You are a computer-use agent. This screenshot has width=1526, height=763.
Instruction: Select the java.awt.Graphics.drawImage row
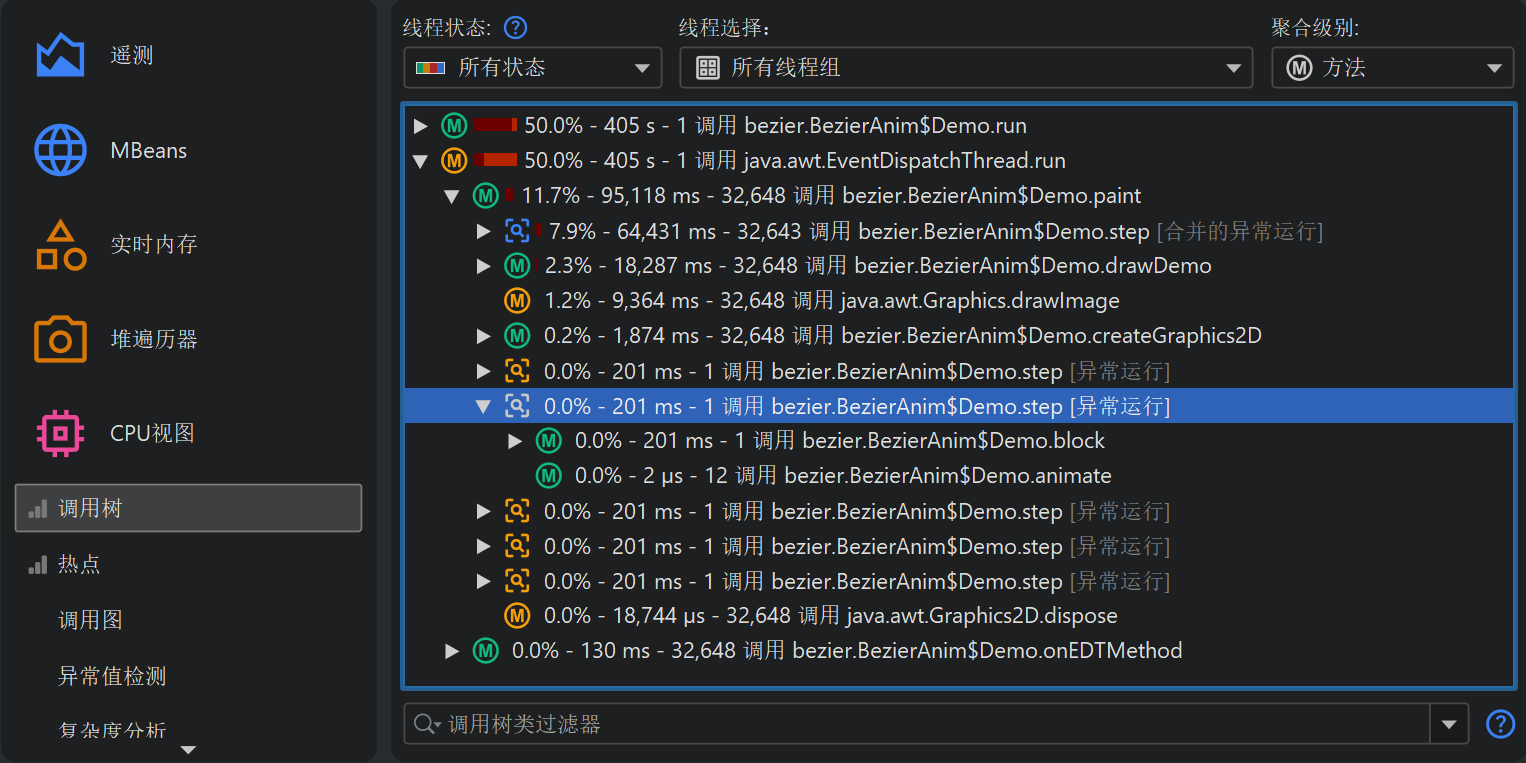(x=830, y=301)
